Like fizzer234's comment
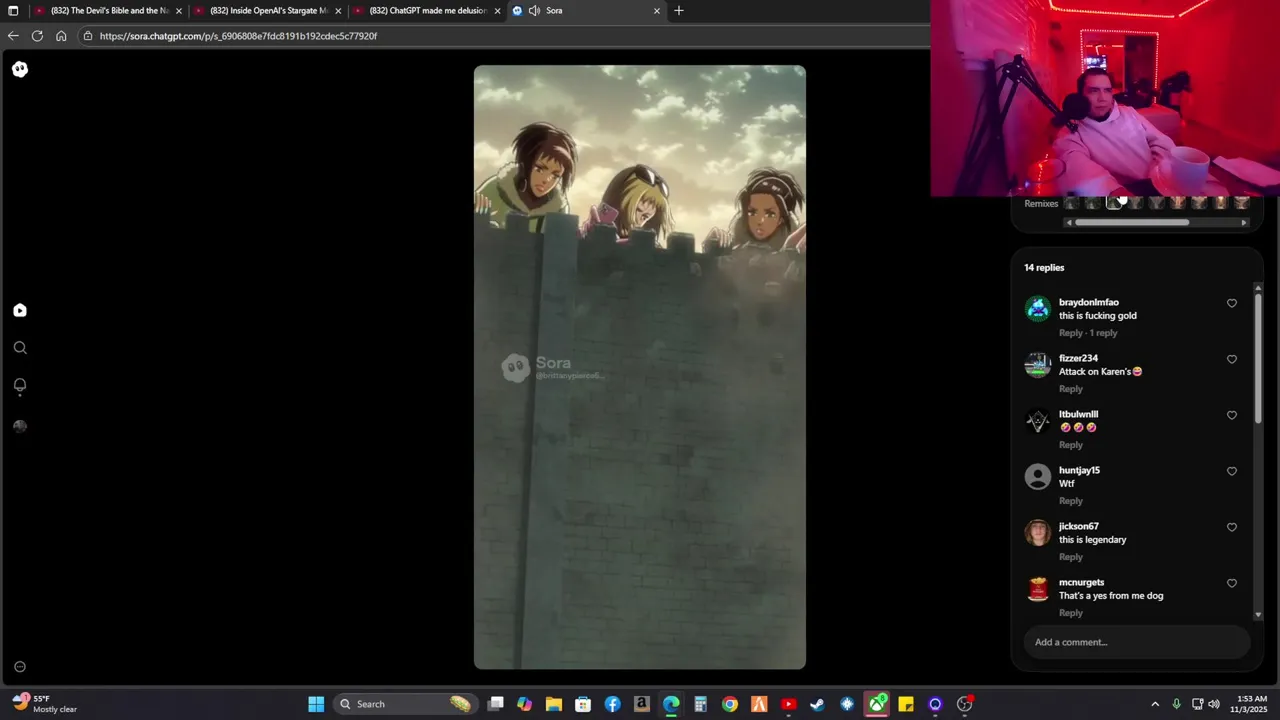This screenshot has height=720, width=1280. (1232, 360)
